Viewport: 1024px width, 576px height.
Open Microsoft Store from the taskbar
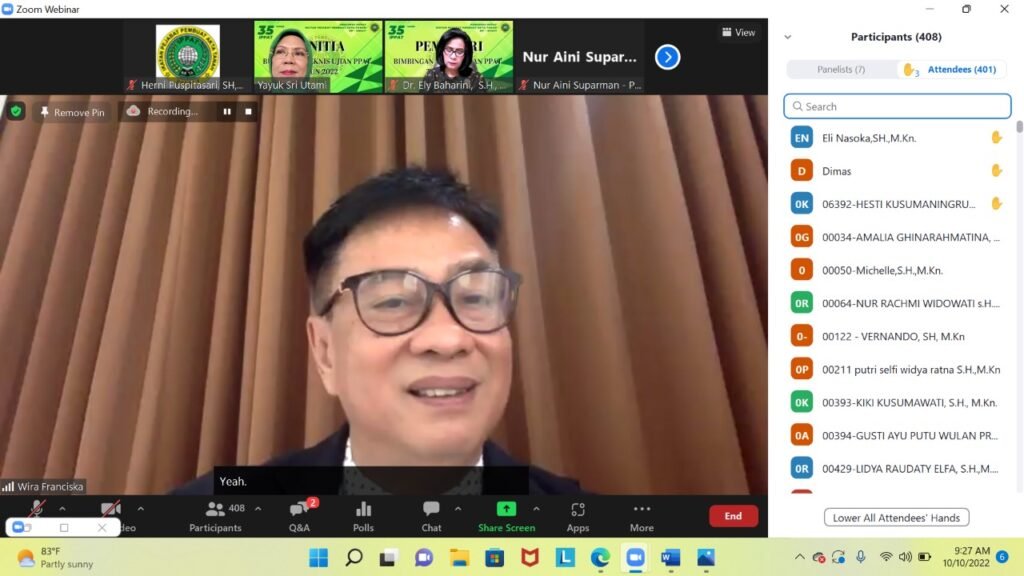(494, 558)
